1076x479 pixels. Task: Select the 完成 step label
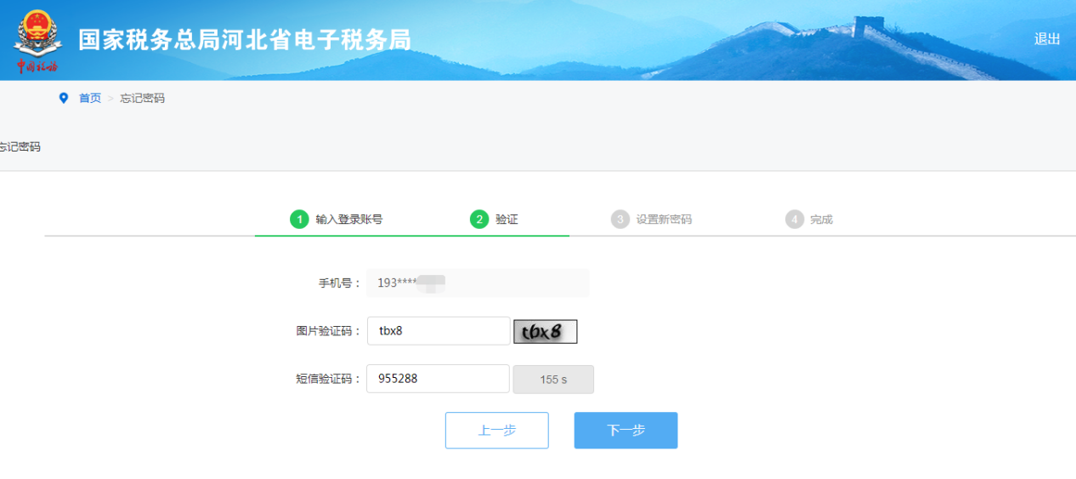click(821, 220)
